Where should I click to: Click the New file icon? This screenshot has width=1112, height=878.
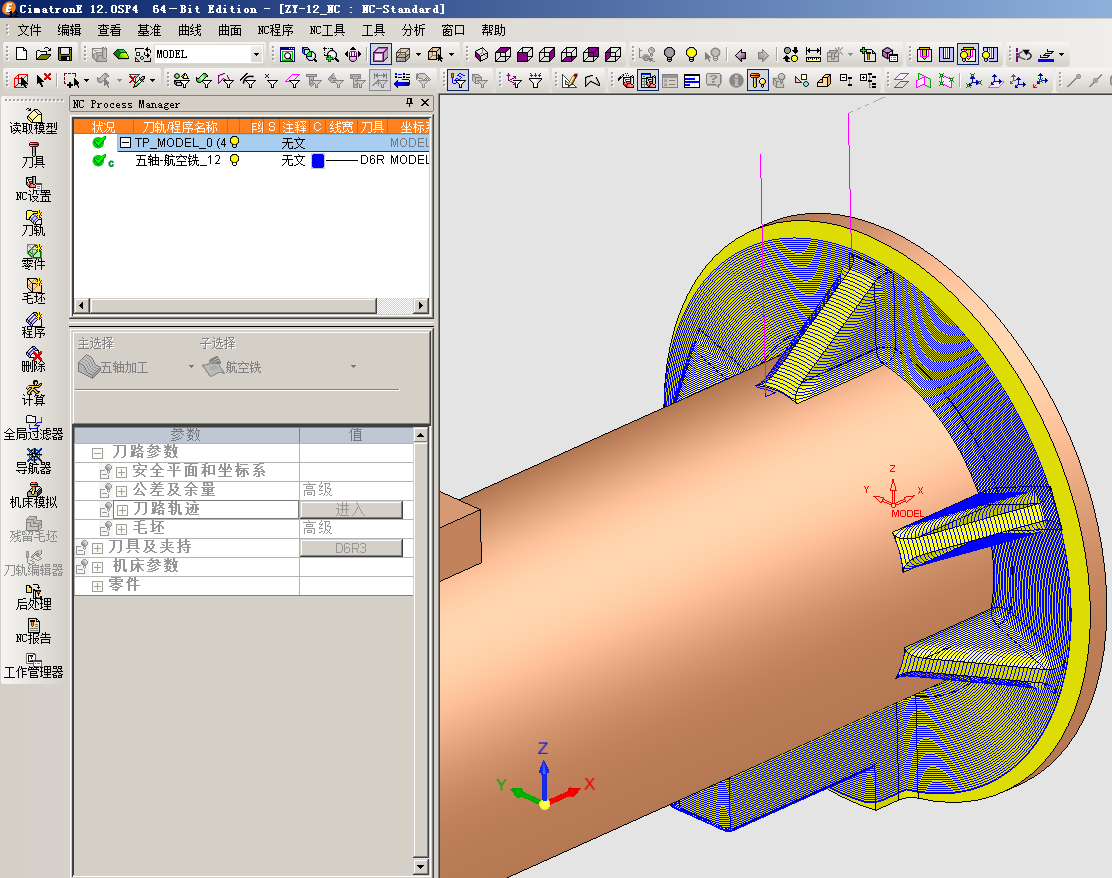pos(21,54)
